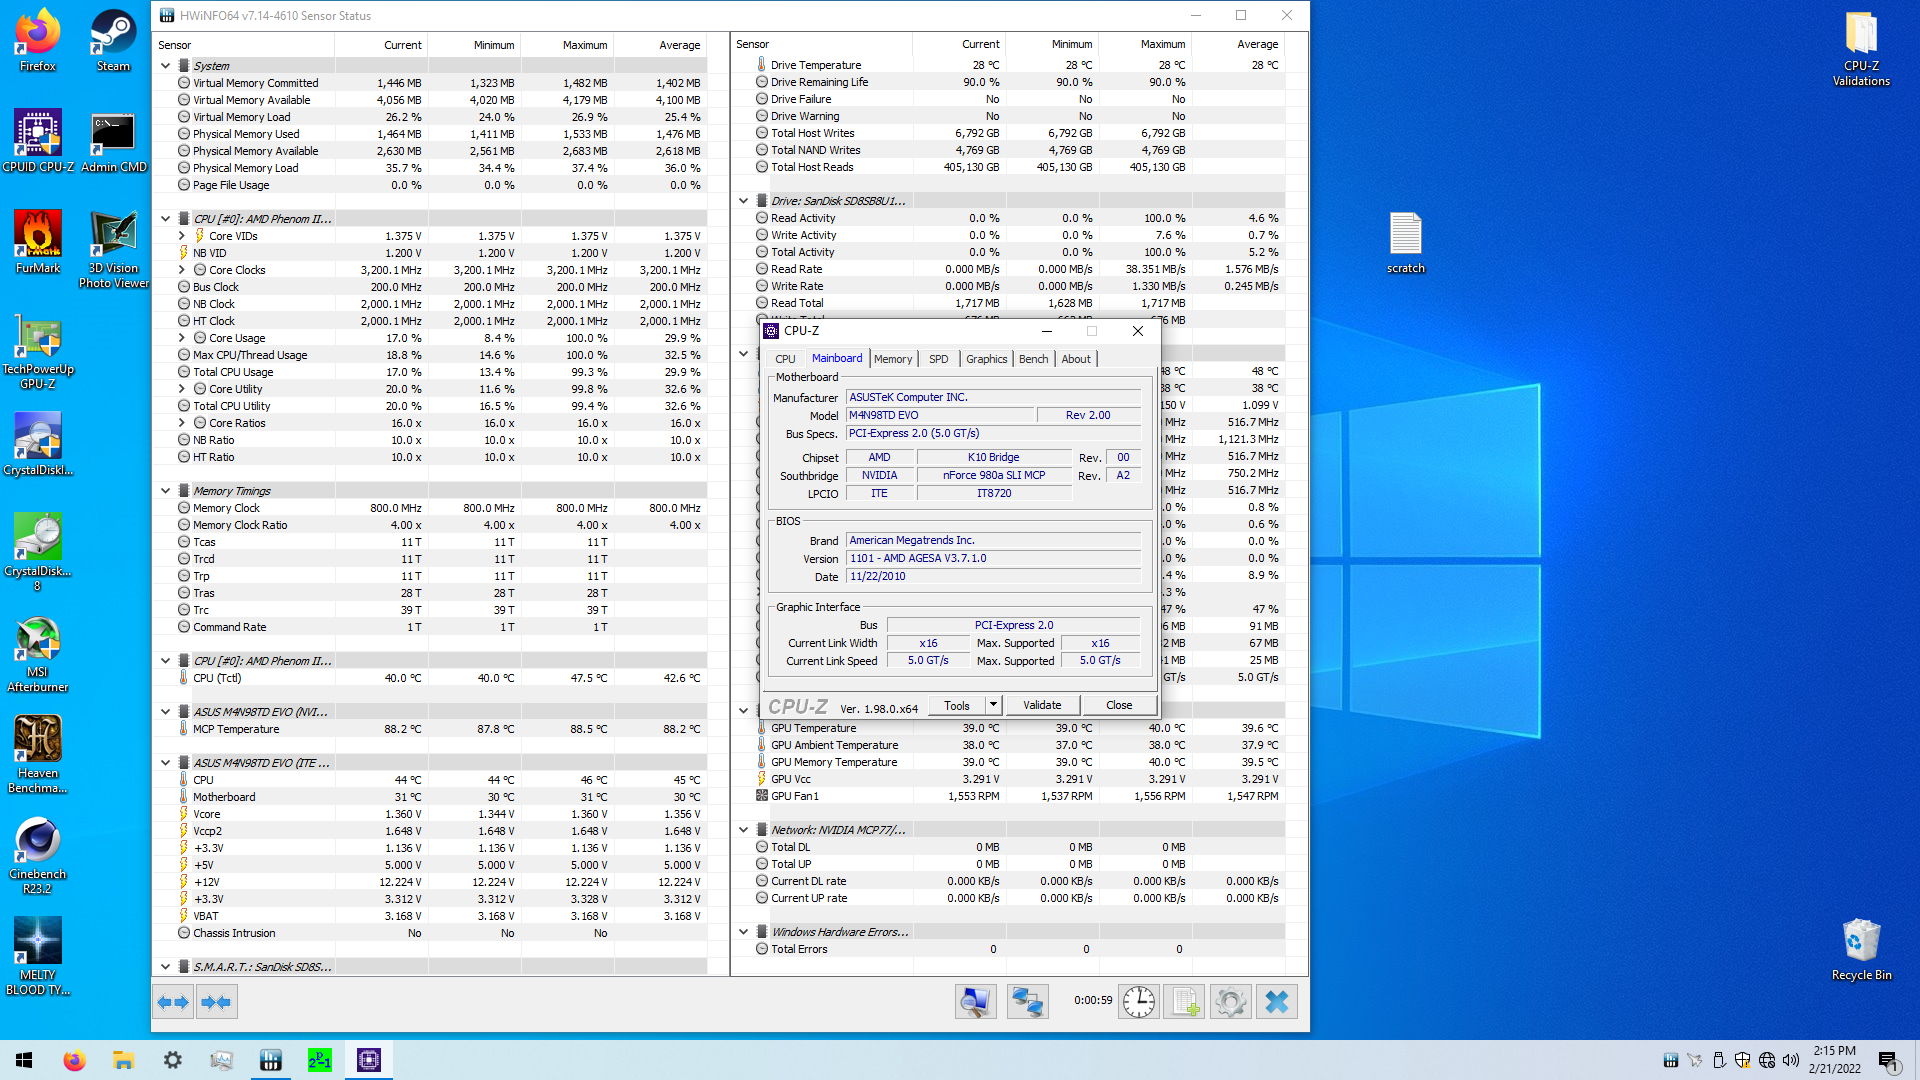Click the M4N98TD EVO model field
This screenshot has width=1920, height=1080.
[x=939, y=415]
